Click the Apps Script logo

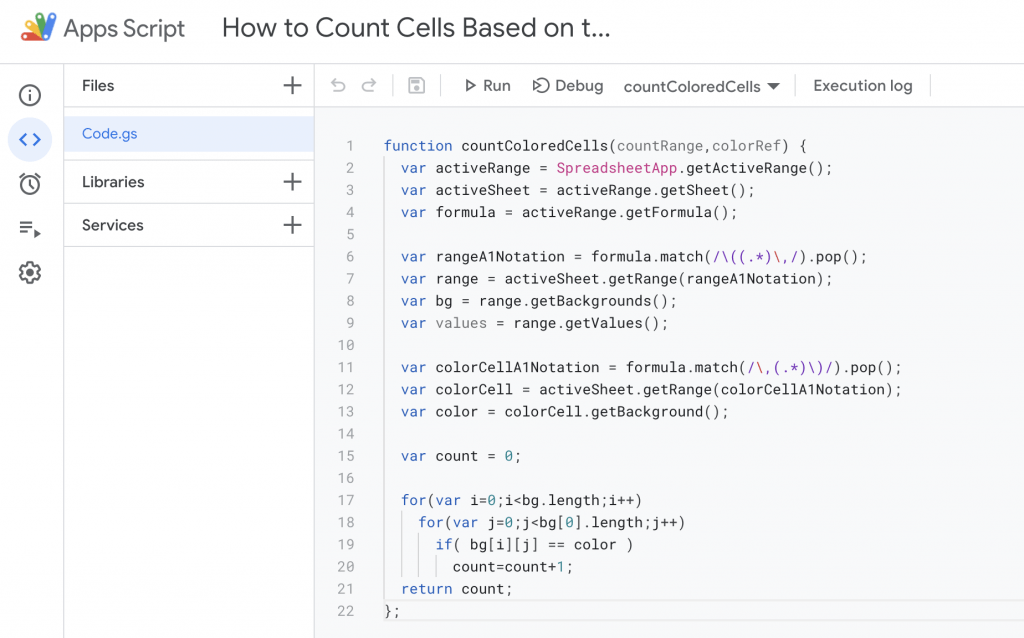point(39,27)
